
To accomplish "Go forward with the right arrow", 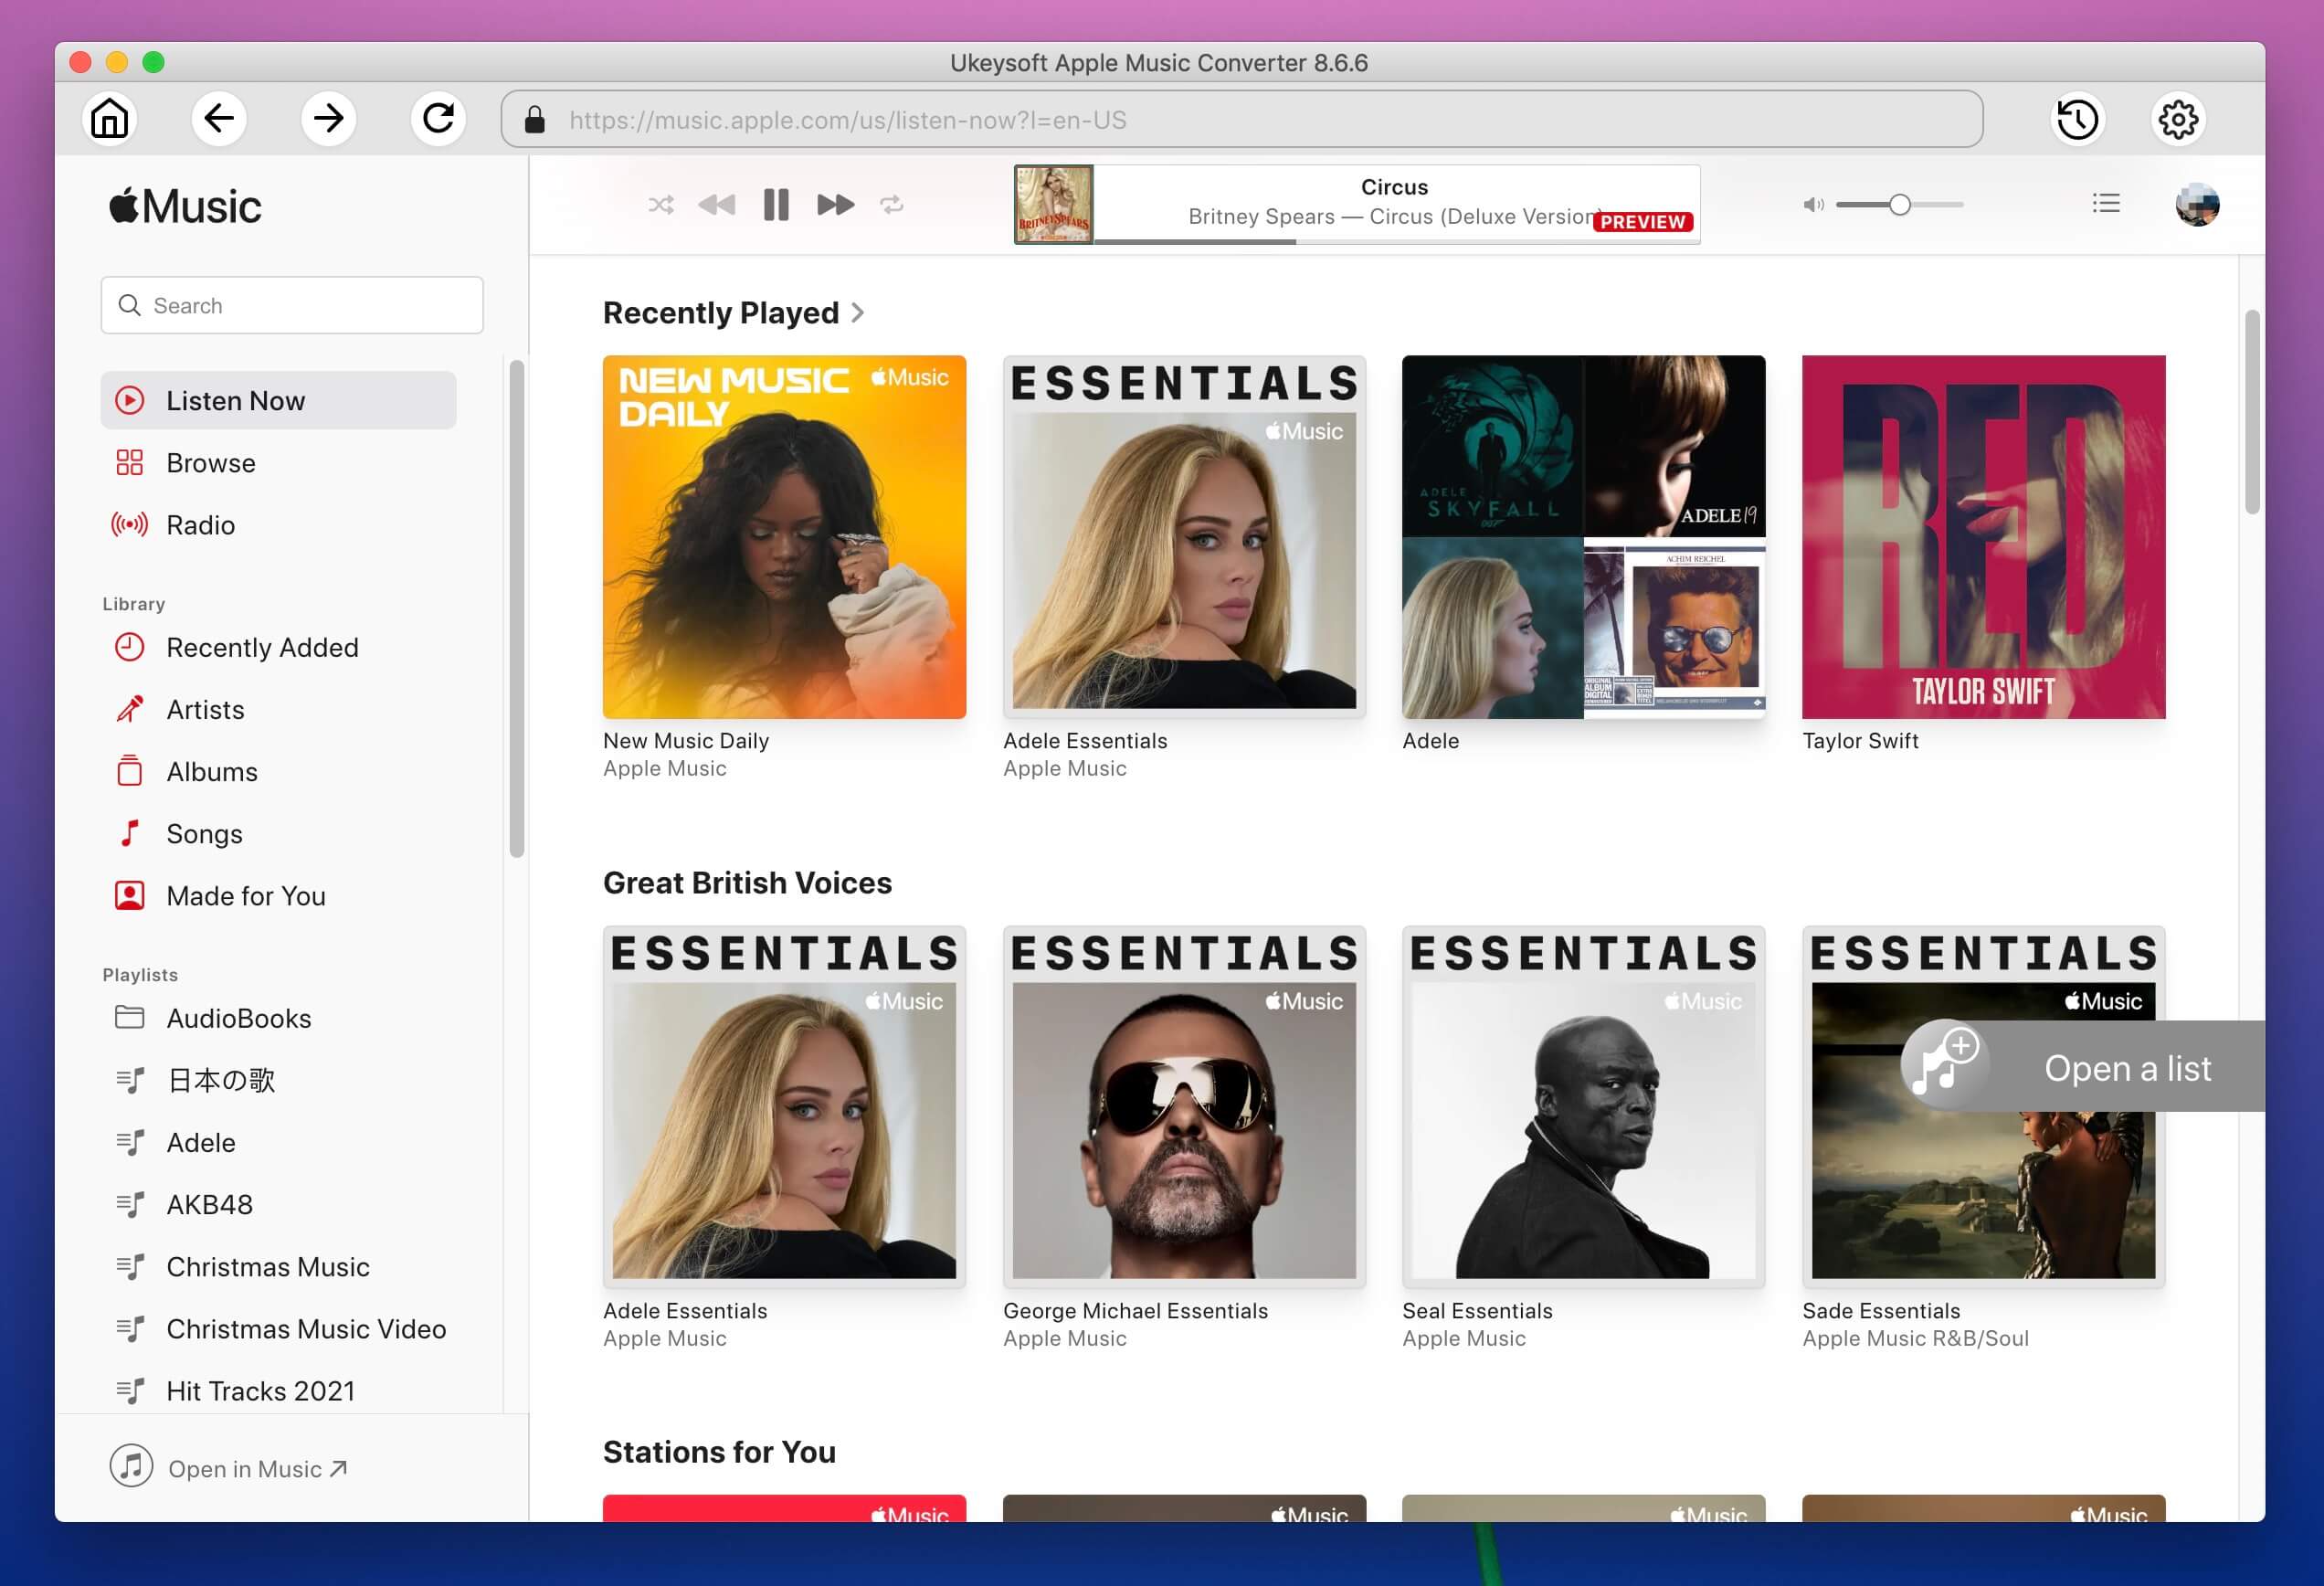I will (328, 119).
